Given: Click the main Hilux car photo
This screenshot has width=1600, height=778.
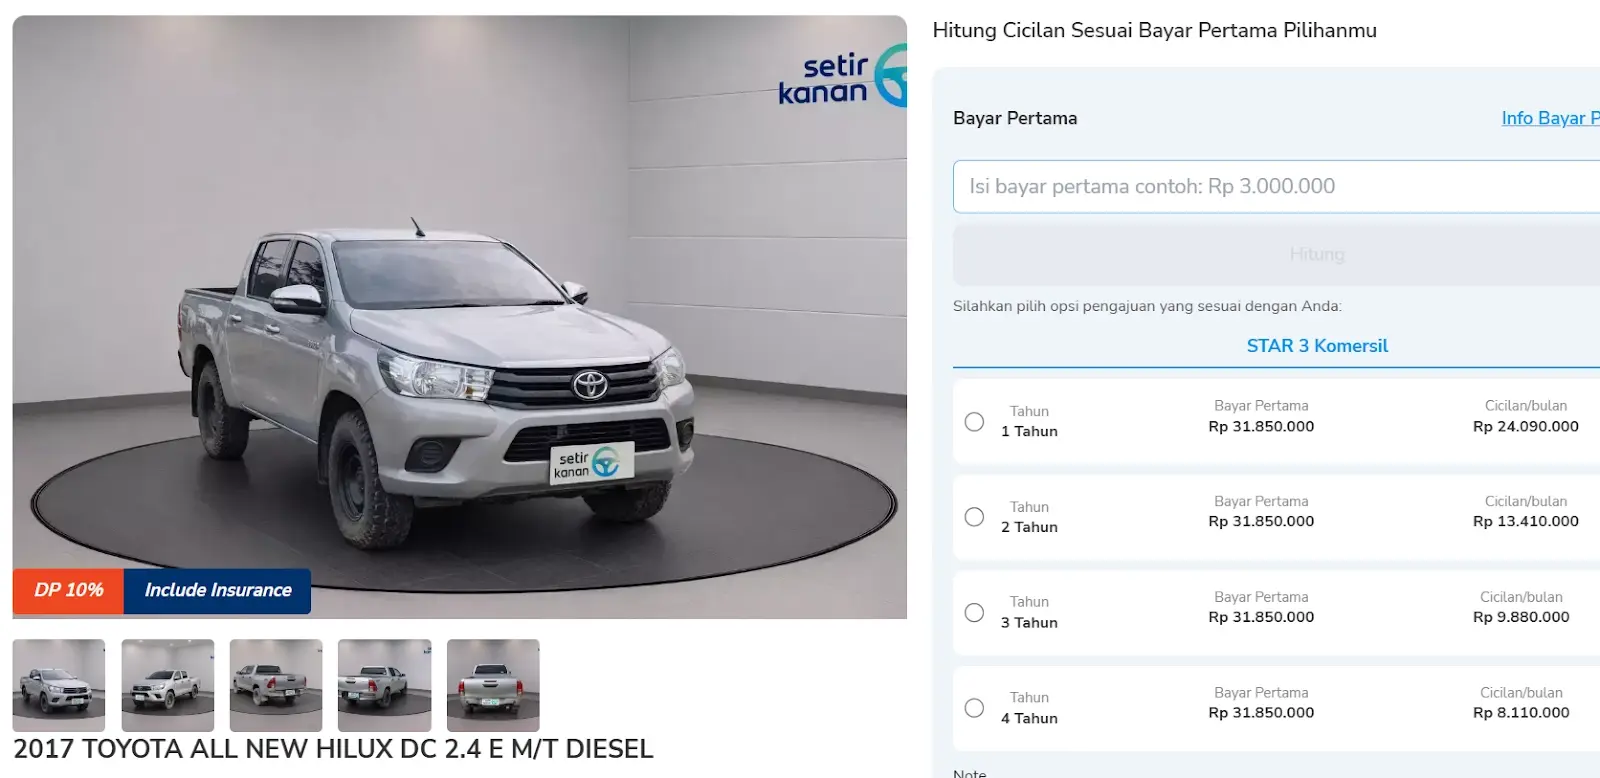Looking at the screenshot, I should [460, 317].
